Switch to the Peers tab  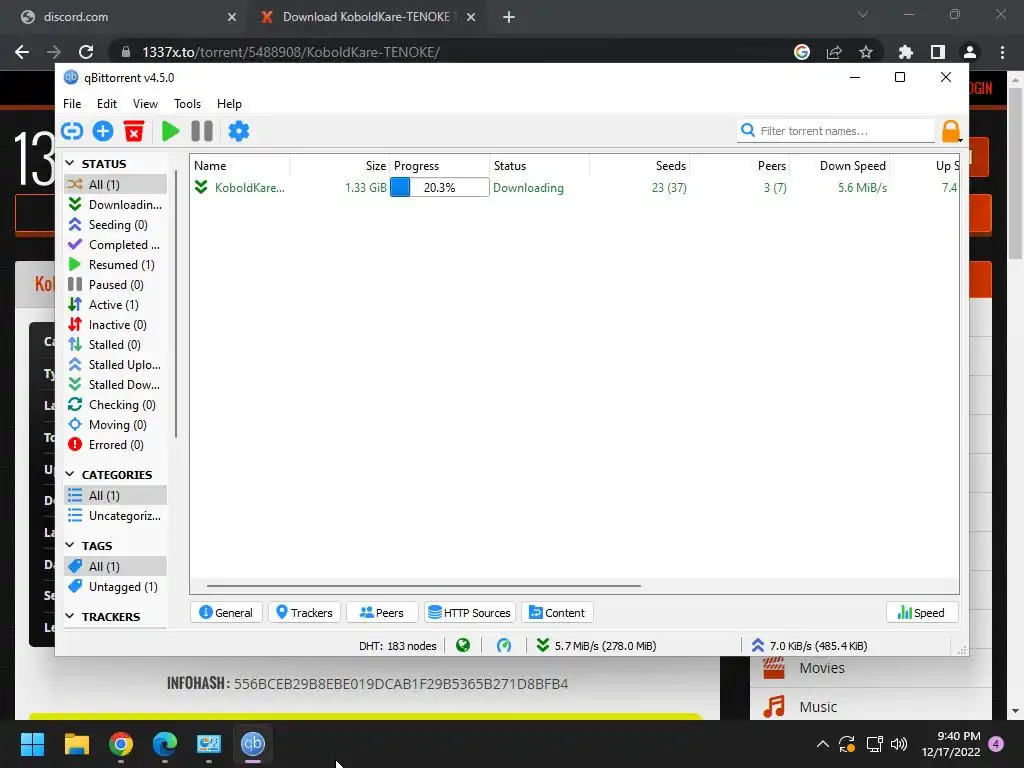[x=382, y=613]
